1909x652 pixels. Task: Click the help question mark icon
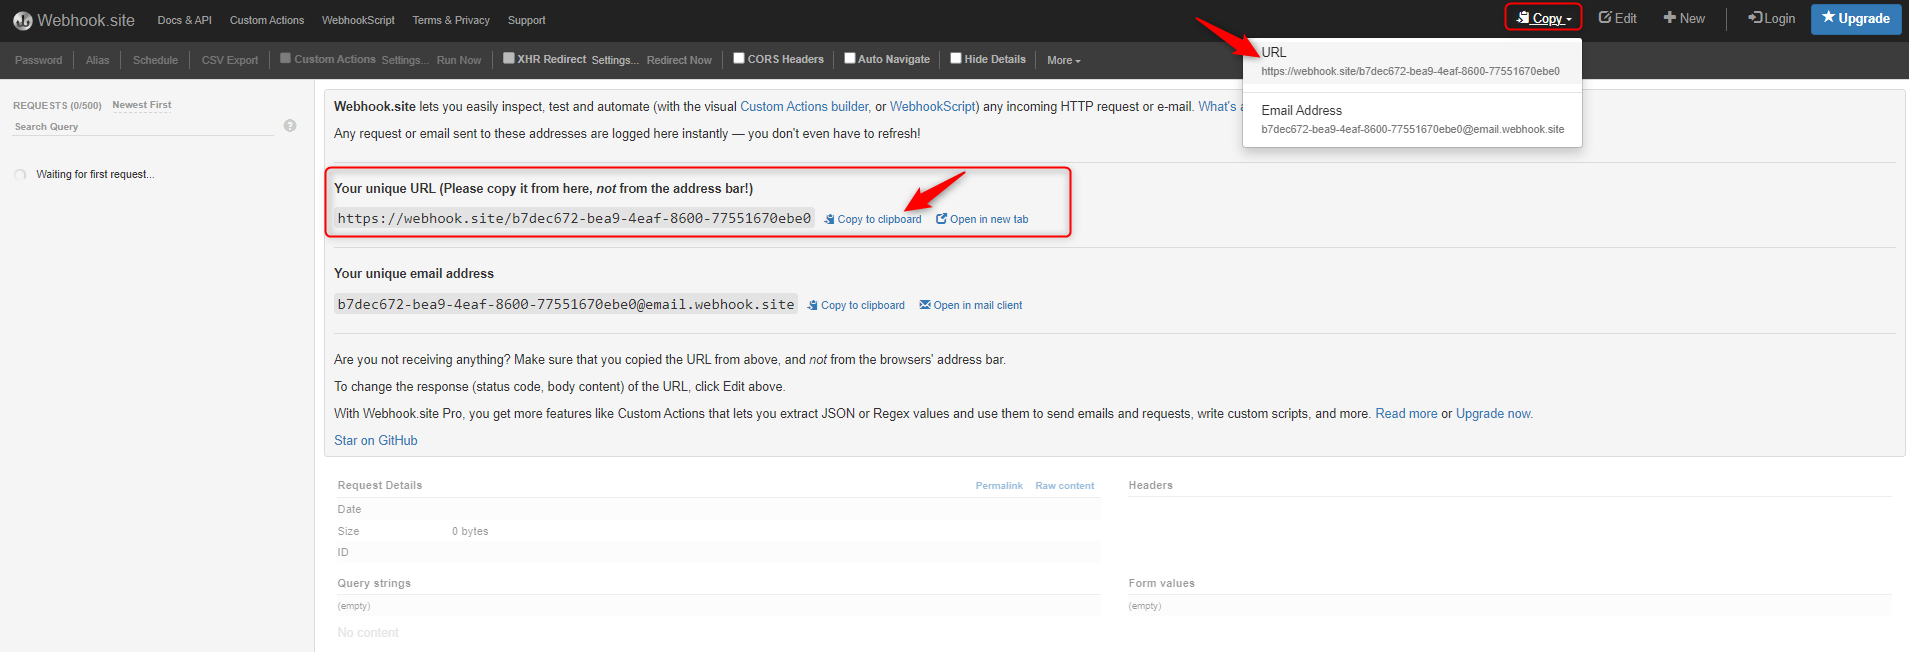[290, 126]
